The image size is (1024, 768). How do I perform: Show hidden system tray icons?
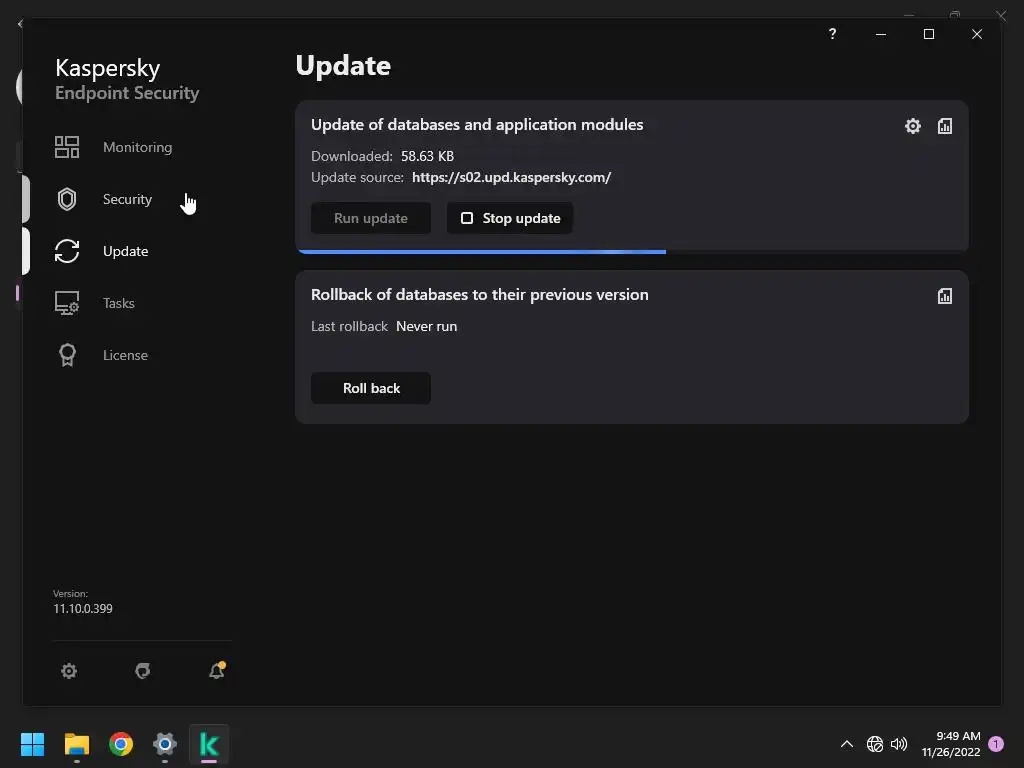847,744
